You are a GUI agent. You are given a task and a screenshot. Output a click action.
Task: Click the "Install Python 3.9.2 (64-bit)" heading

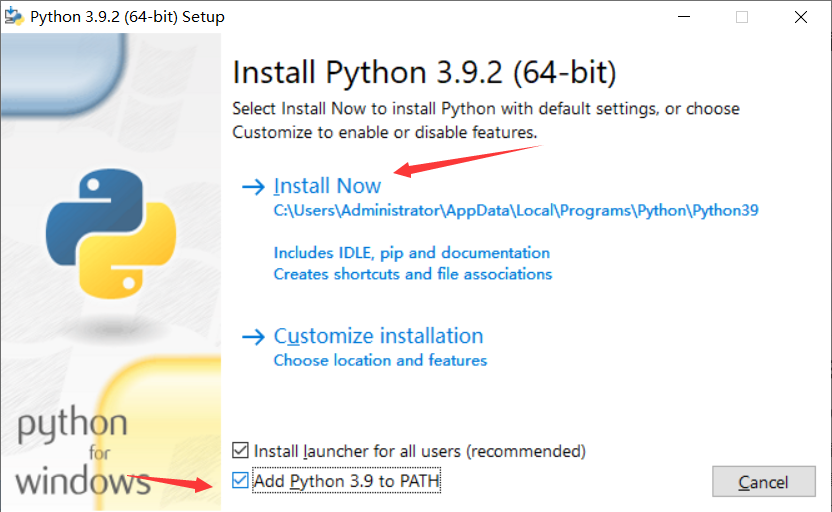(x=424, y=72)
